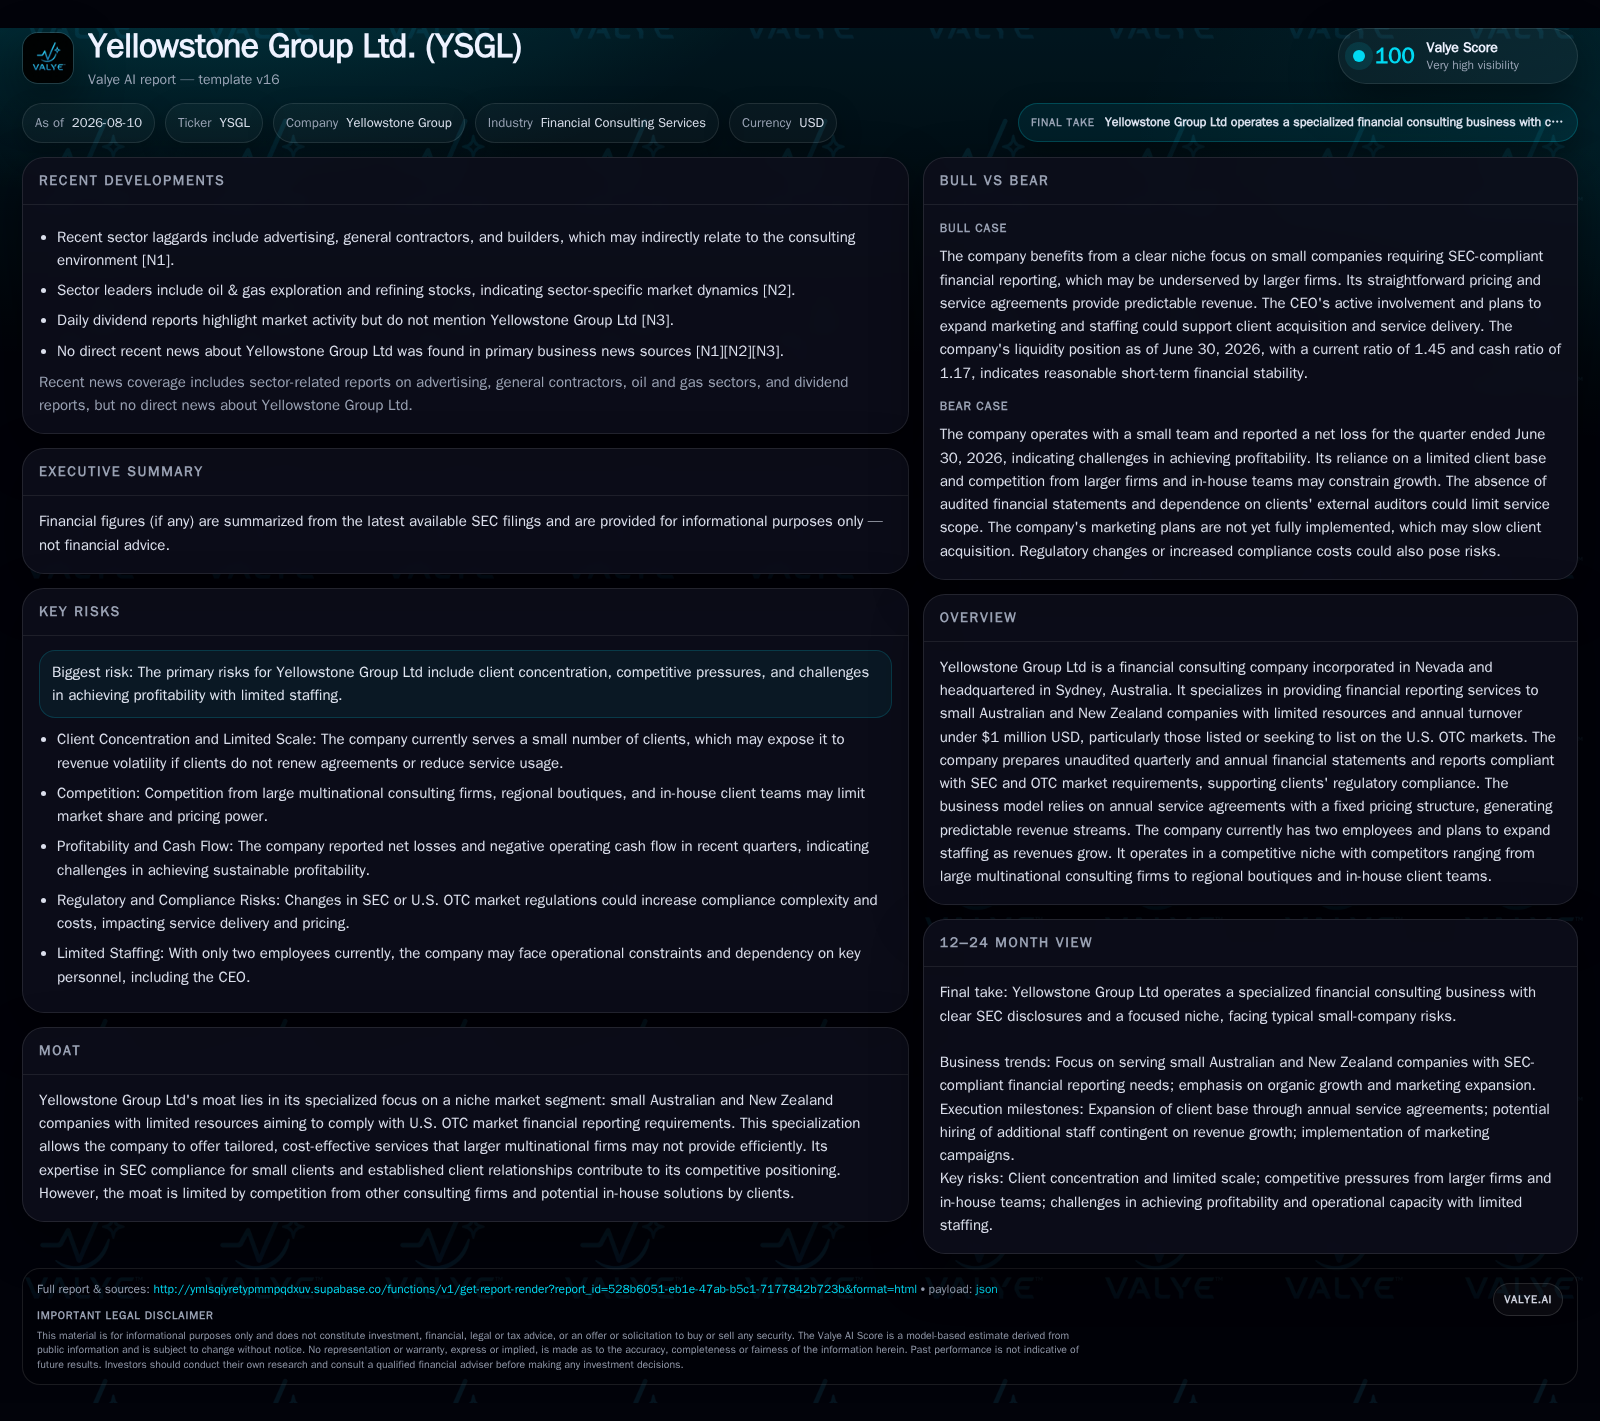Click the Valye Score 100 value
This screenshot has width=1600, height=1421.
1394,56
